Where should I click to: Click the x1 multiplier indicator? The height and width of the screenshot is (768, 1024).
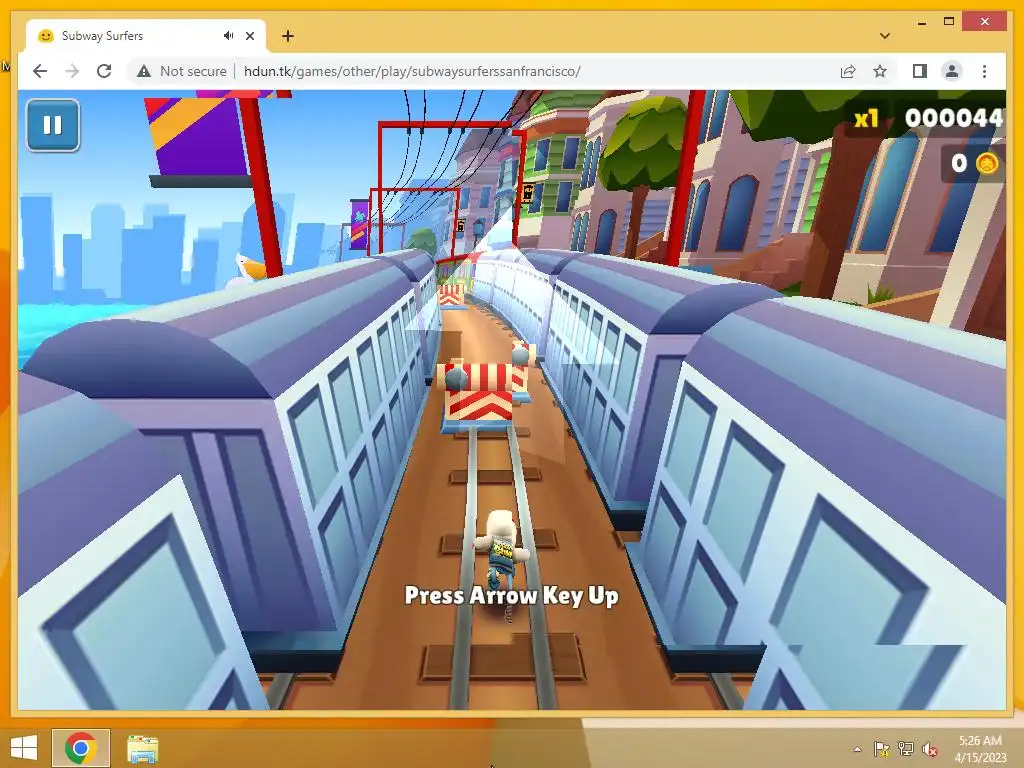point(867,119)
